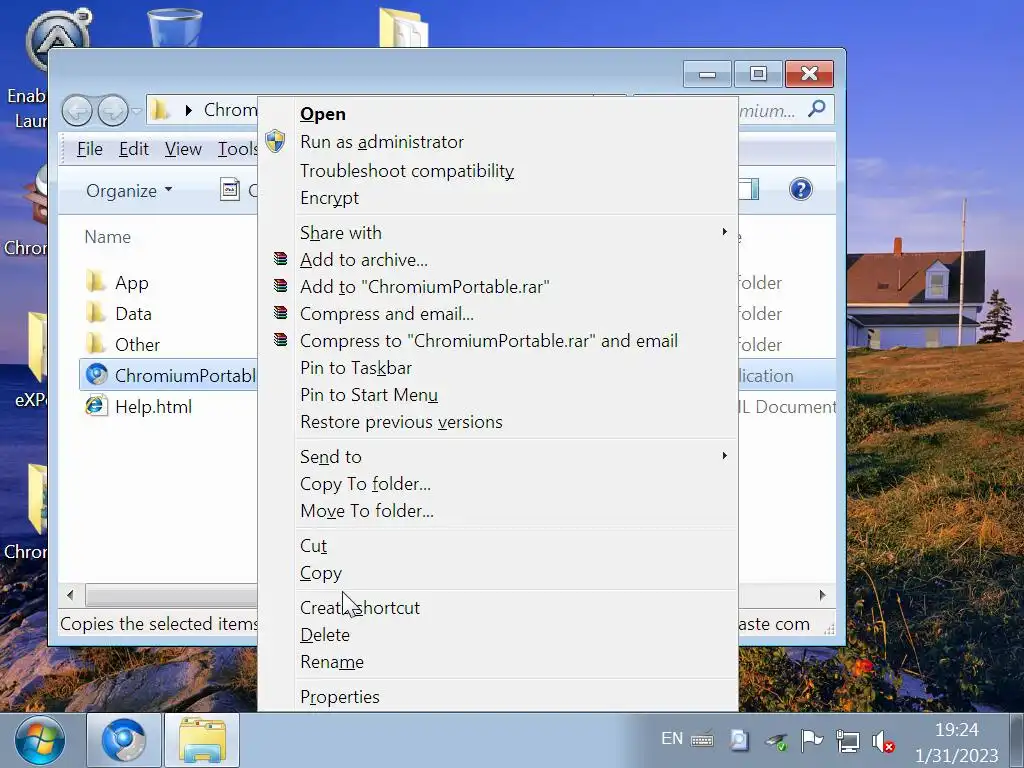Click the Help.html Internet Explorer icon

click(96, 406)
